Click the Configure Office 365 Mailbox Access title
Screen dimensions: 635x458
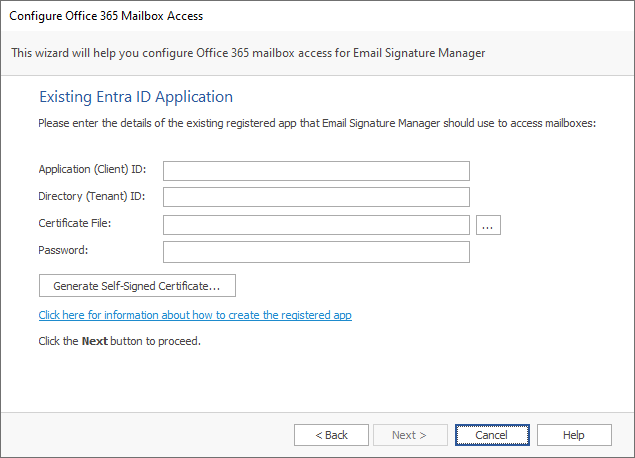click(106, 16)
